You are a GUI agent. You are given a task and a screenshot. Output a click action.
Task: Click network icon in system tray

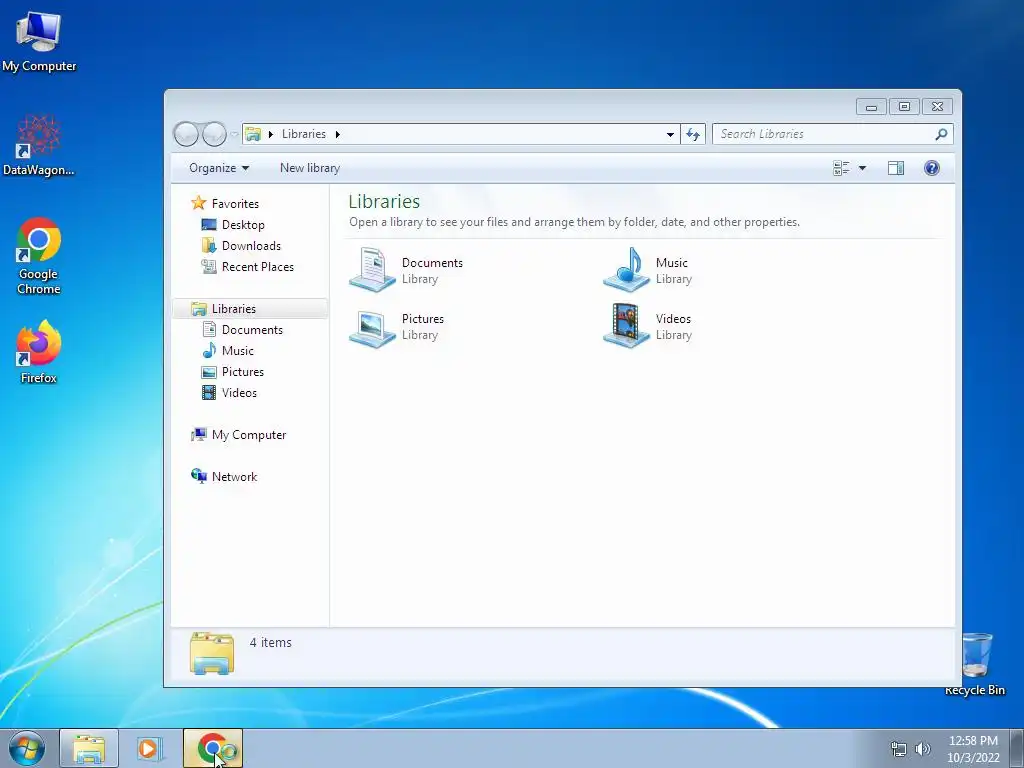[x=899, y=749]
